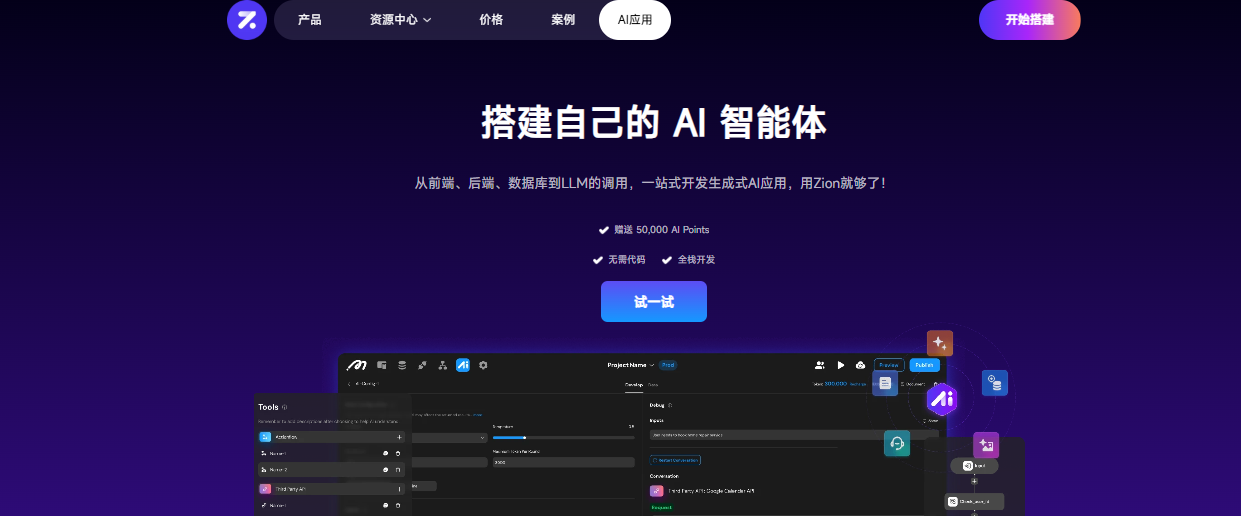Click the floating database-plus icon tile

tap(995, 383)
